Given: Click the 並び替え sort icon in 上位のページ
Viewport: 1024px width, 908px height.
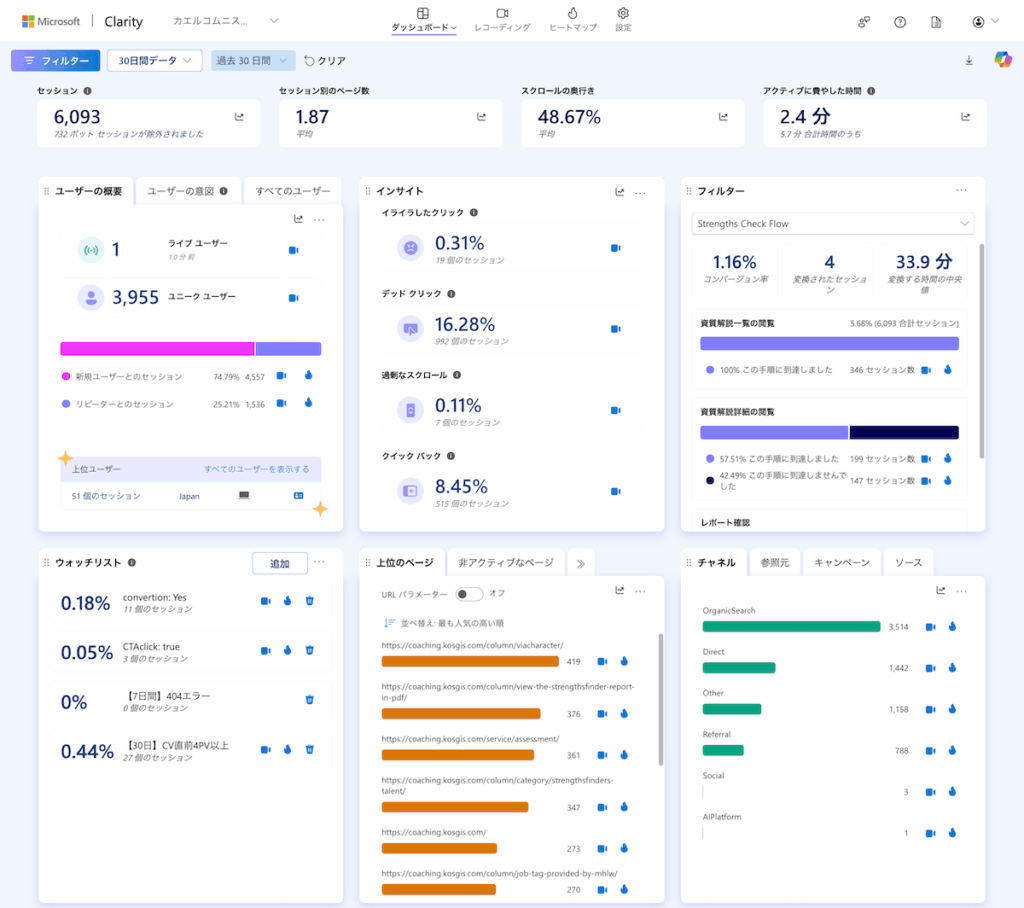Looking at the screenshot, I should tap(390, 623).
